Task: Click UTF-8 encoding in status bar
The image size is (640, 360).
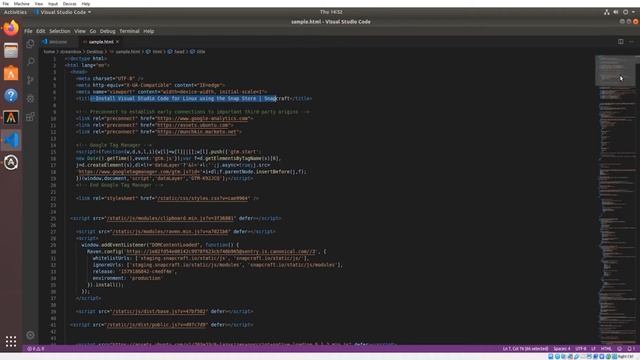Action: [581, 349]
